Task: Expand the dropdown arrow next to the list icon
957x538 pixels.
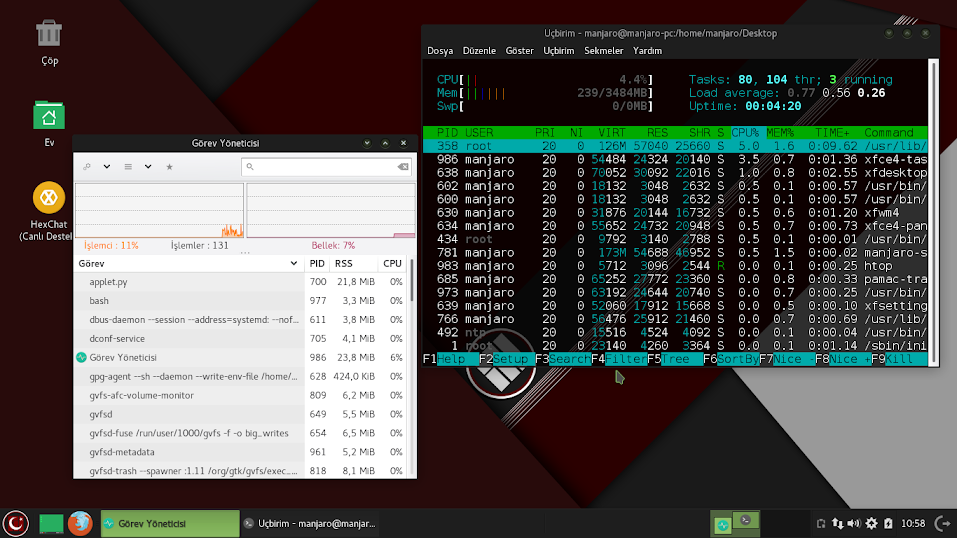Action: [x=148, y=167]
